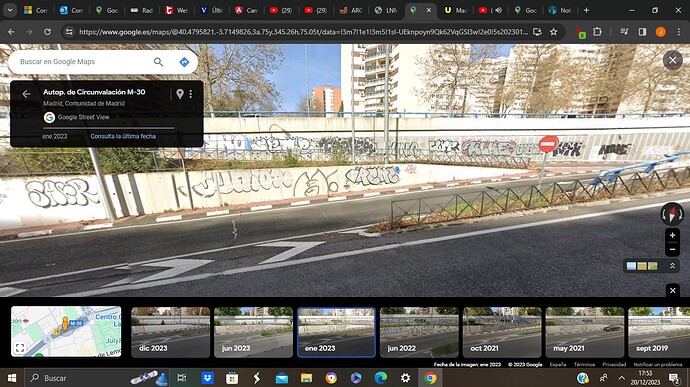Click the 'Notificar un problema' link
The height and width of the screenshot is (387, 690).
[658, 365]
